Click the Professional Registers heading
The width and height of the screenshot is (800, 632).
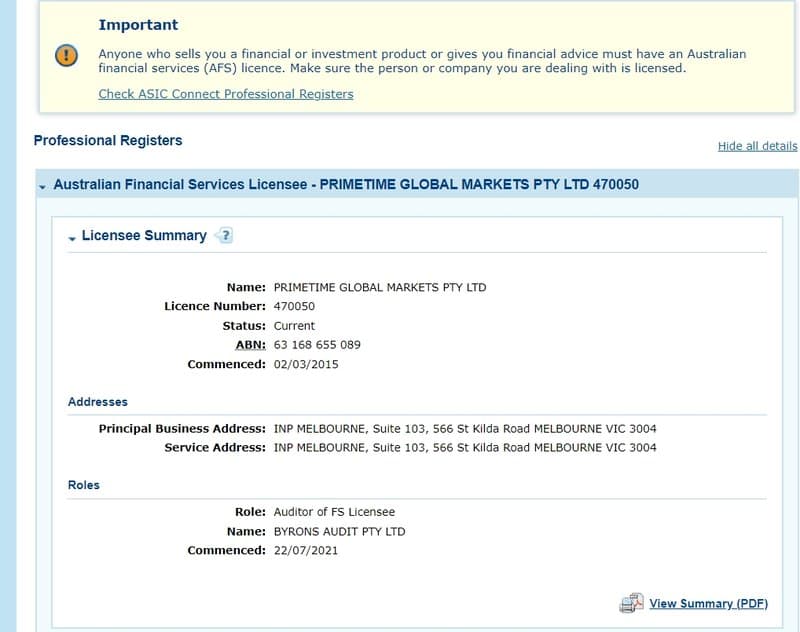click(x=108, y=140)
